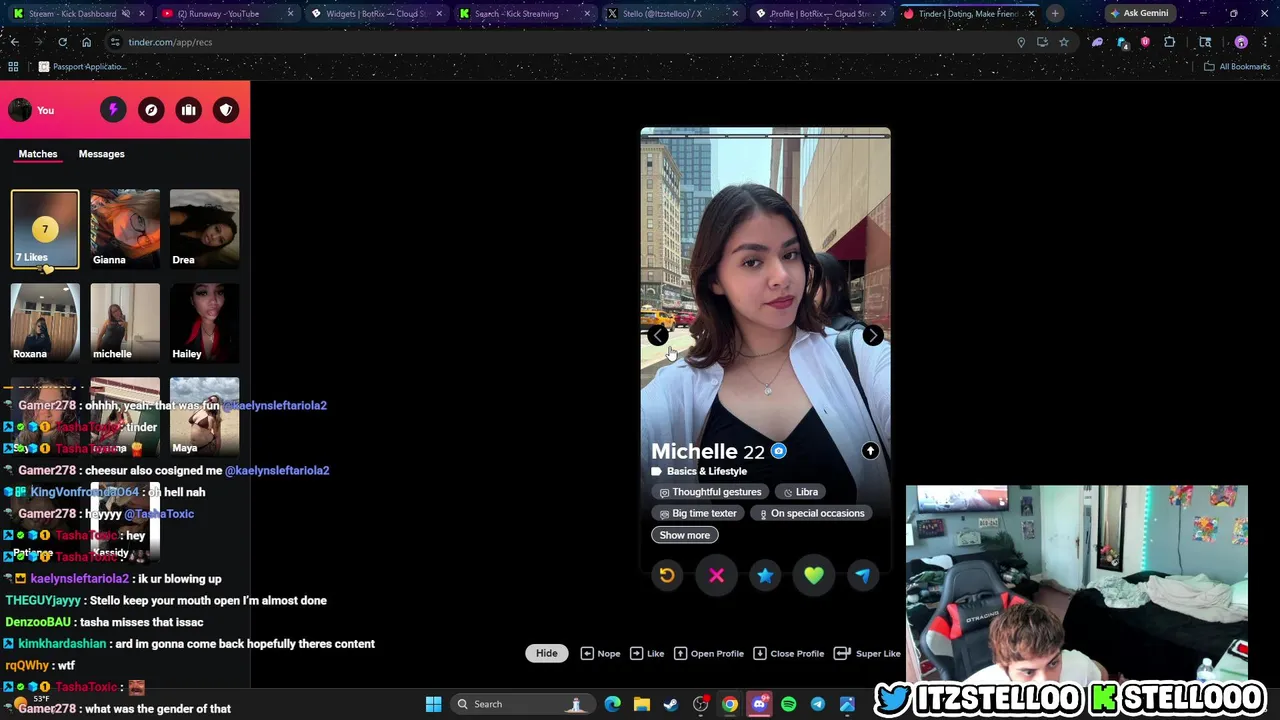The width and height of the screenshot is (1280, 720).
Task: Open the All Bookmarks folder
Action: click(1236, 66)
